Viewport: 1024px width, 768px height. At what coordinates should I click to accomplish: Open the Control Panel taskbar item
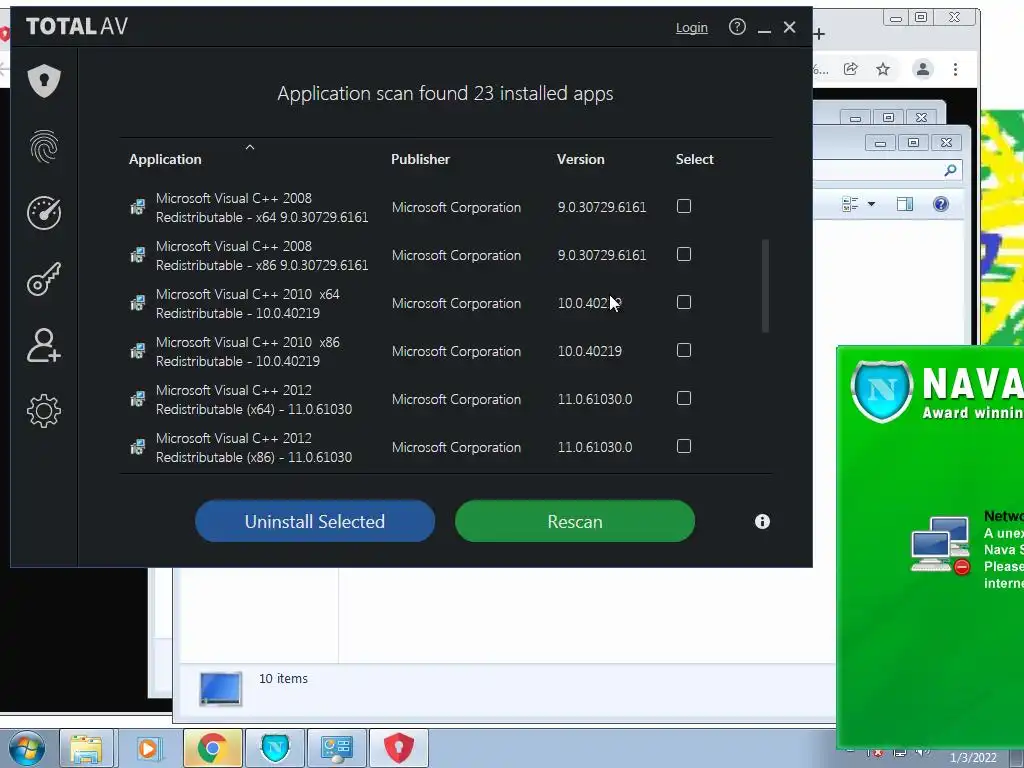coord(337,748)
